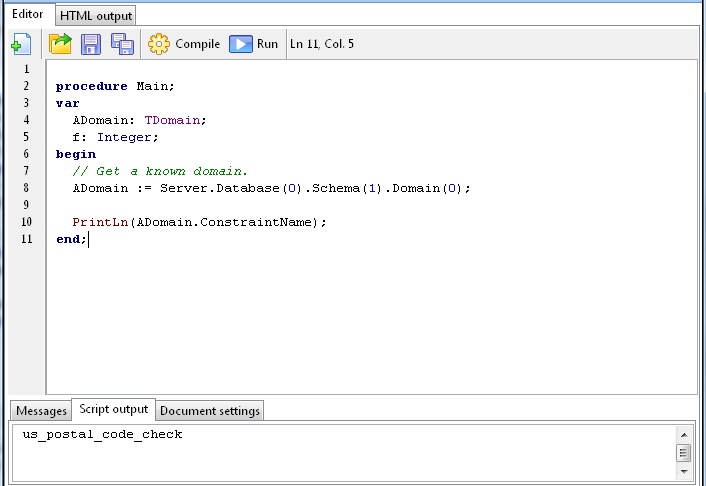This screenshot has height=486, width=706.
Task: Click the 'us_postal_code_check' output text
Action: click(102, 435)
